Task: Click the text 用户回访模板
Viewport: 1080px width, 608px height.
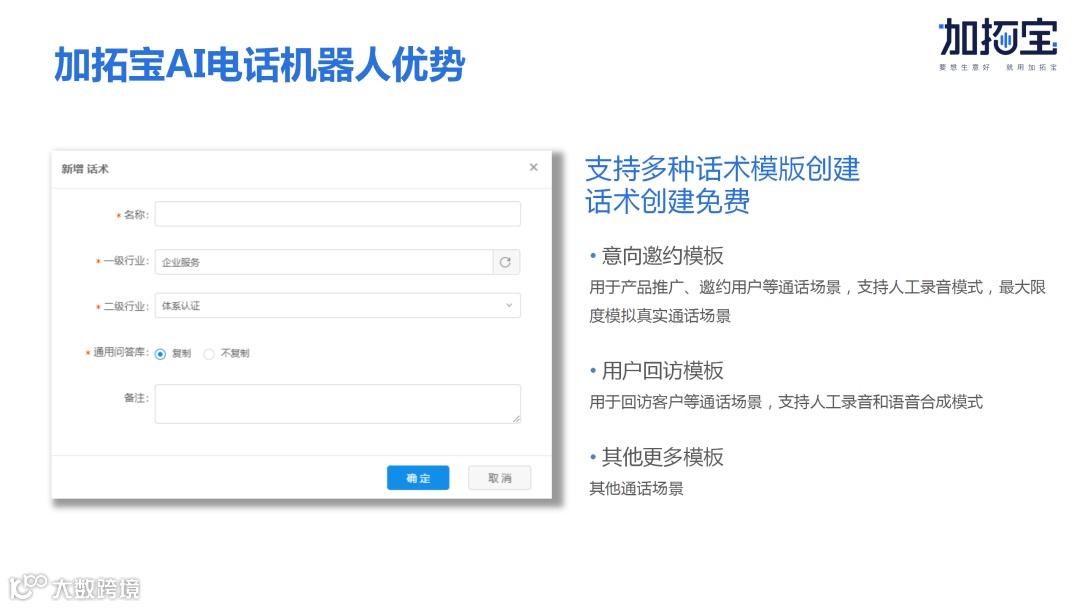Action: (x=663, y=371)
